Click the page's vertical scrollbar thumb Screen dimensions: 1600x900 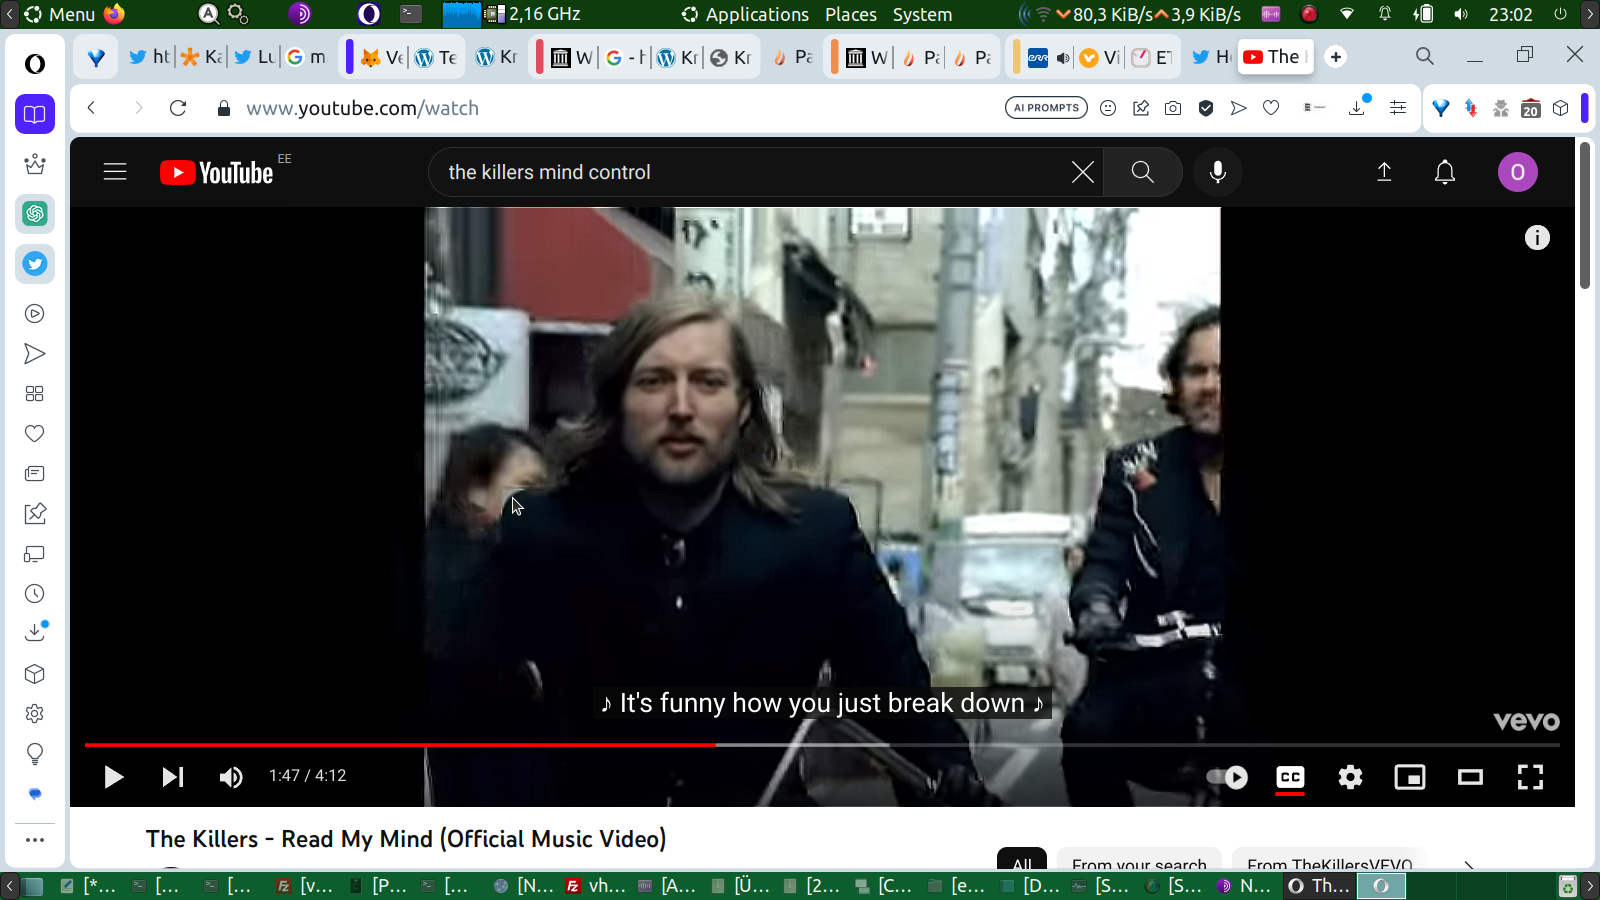coord(1585,215)
